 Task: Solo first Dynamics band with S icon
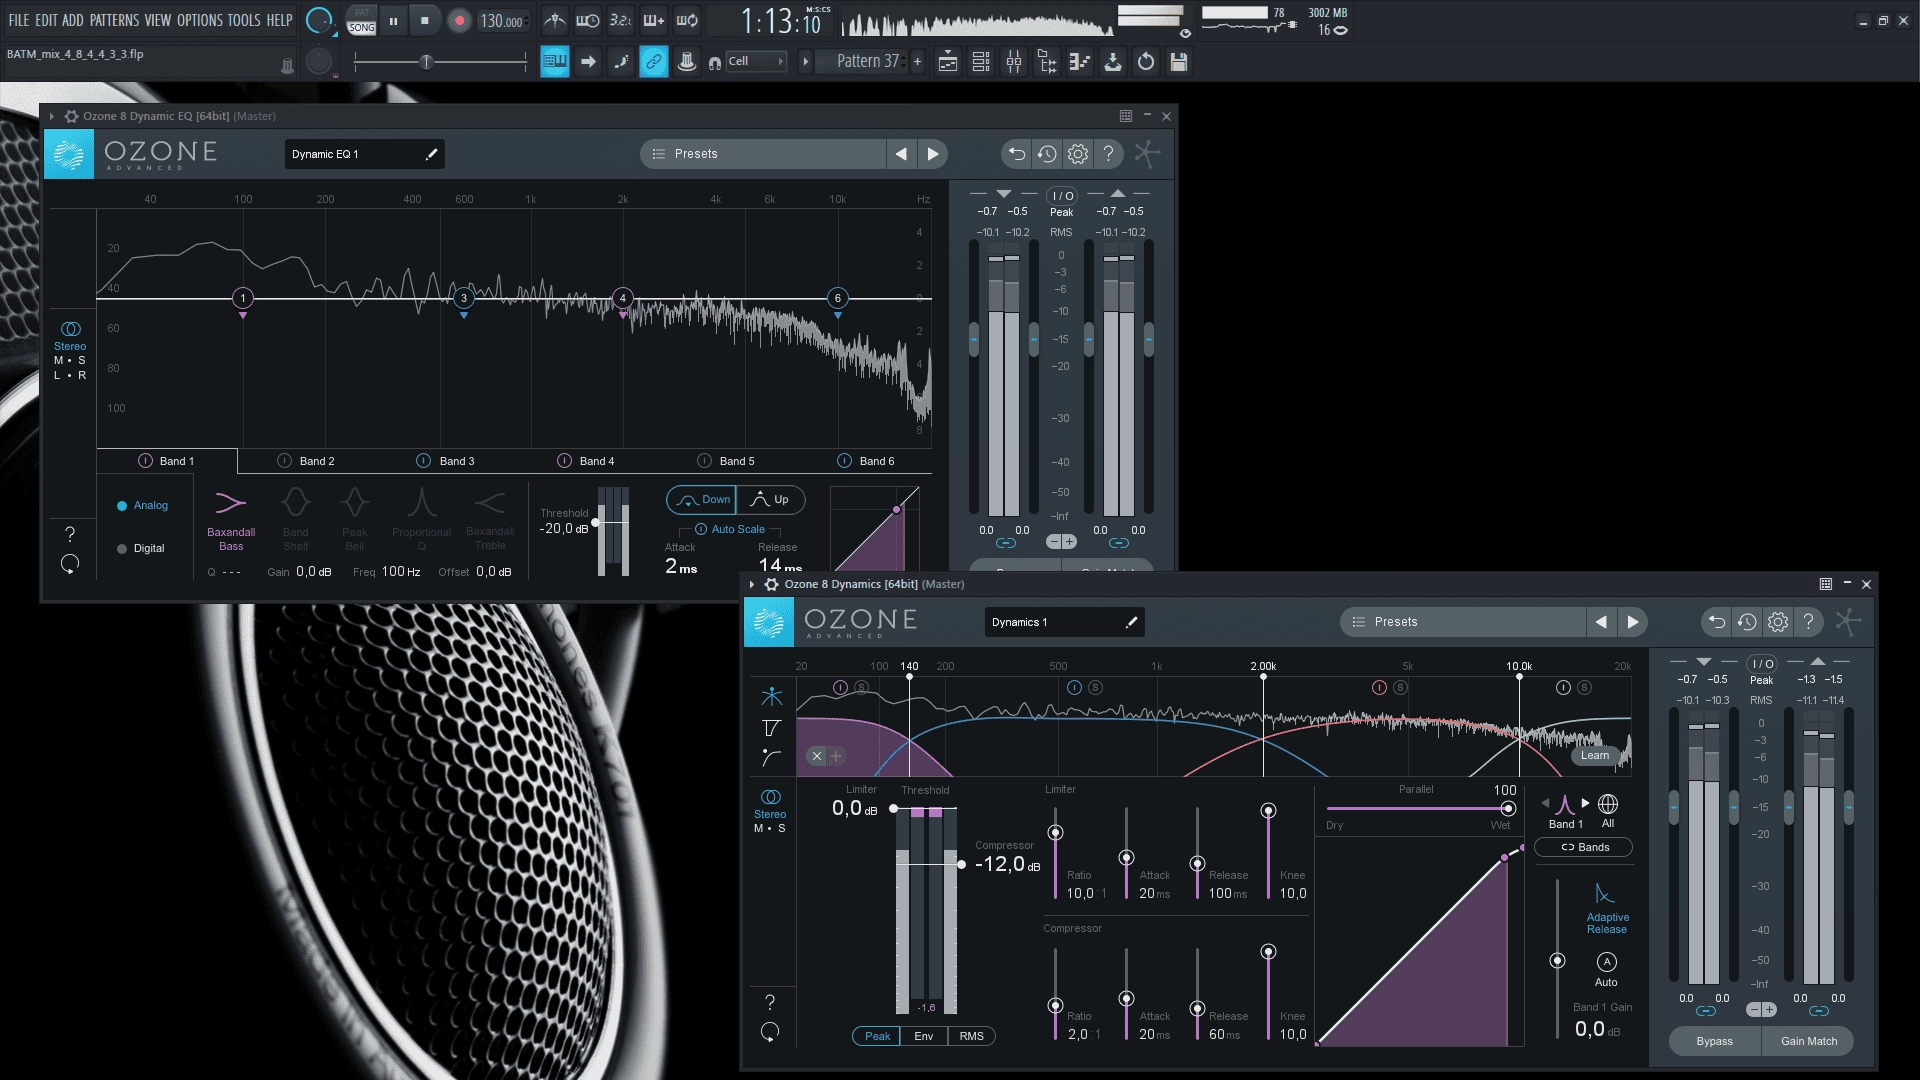click(861, 687)
